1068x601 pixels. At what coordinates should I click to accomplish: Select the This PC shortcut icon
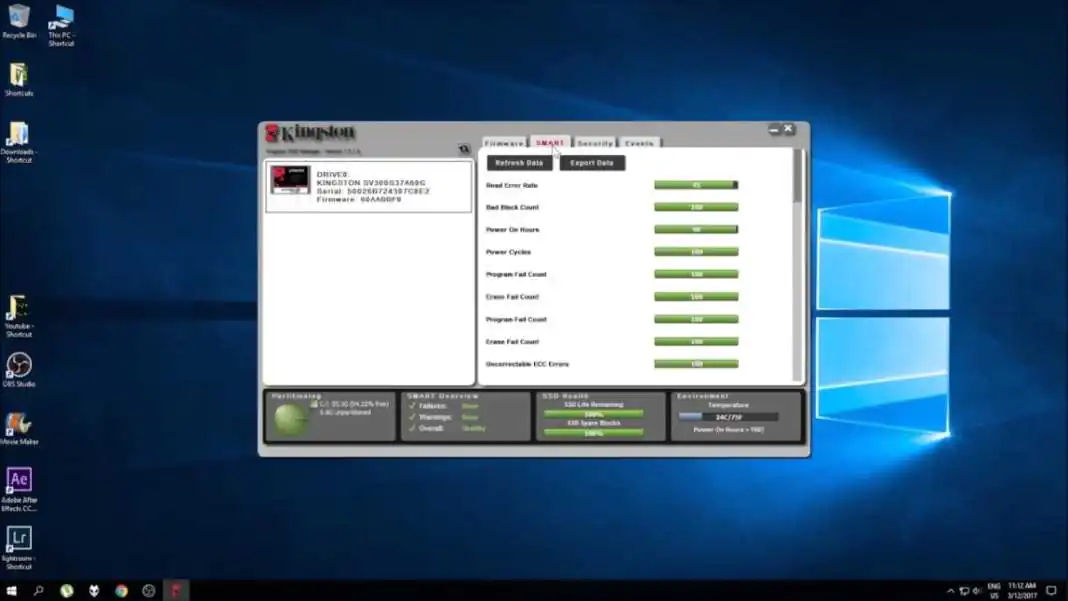pyautogui.click(x=61, y=25)
